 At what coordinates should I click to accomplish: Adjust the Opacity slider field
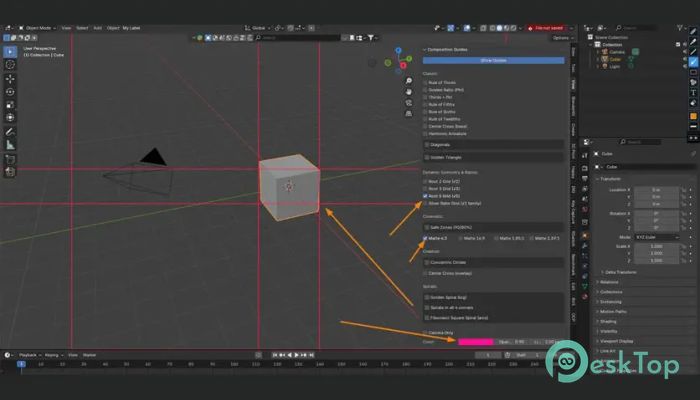(512, 342)
